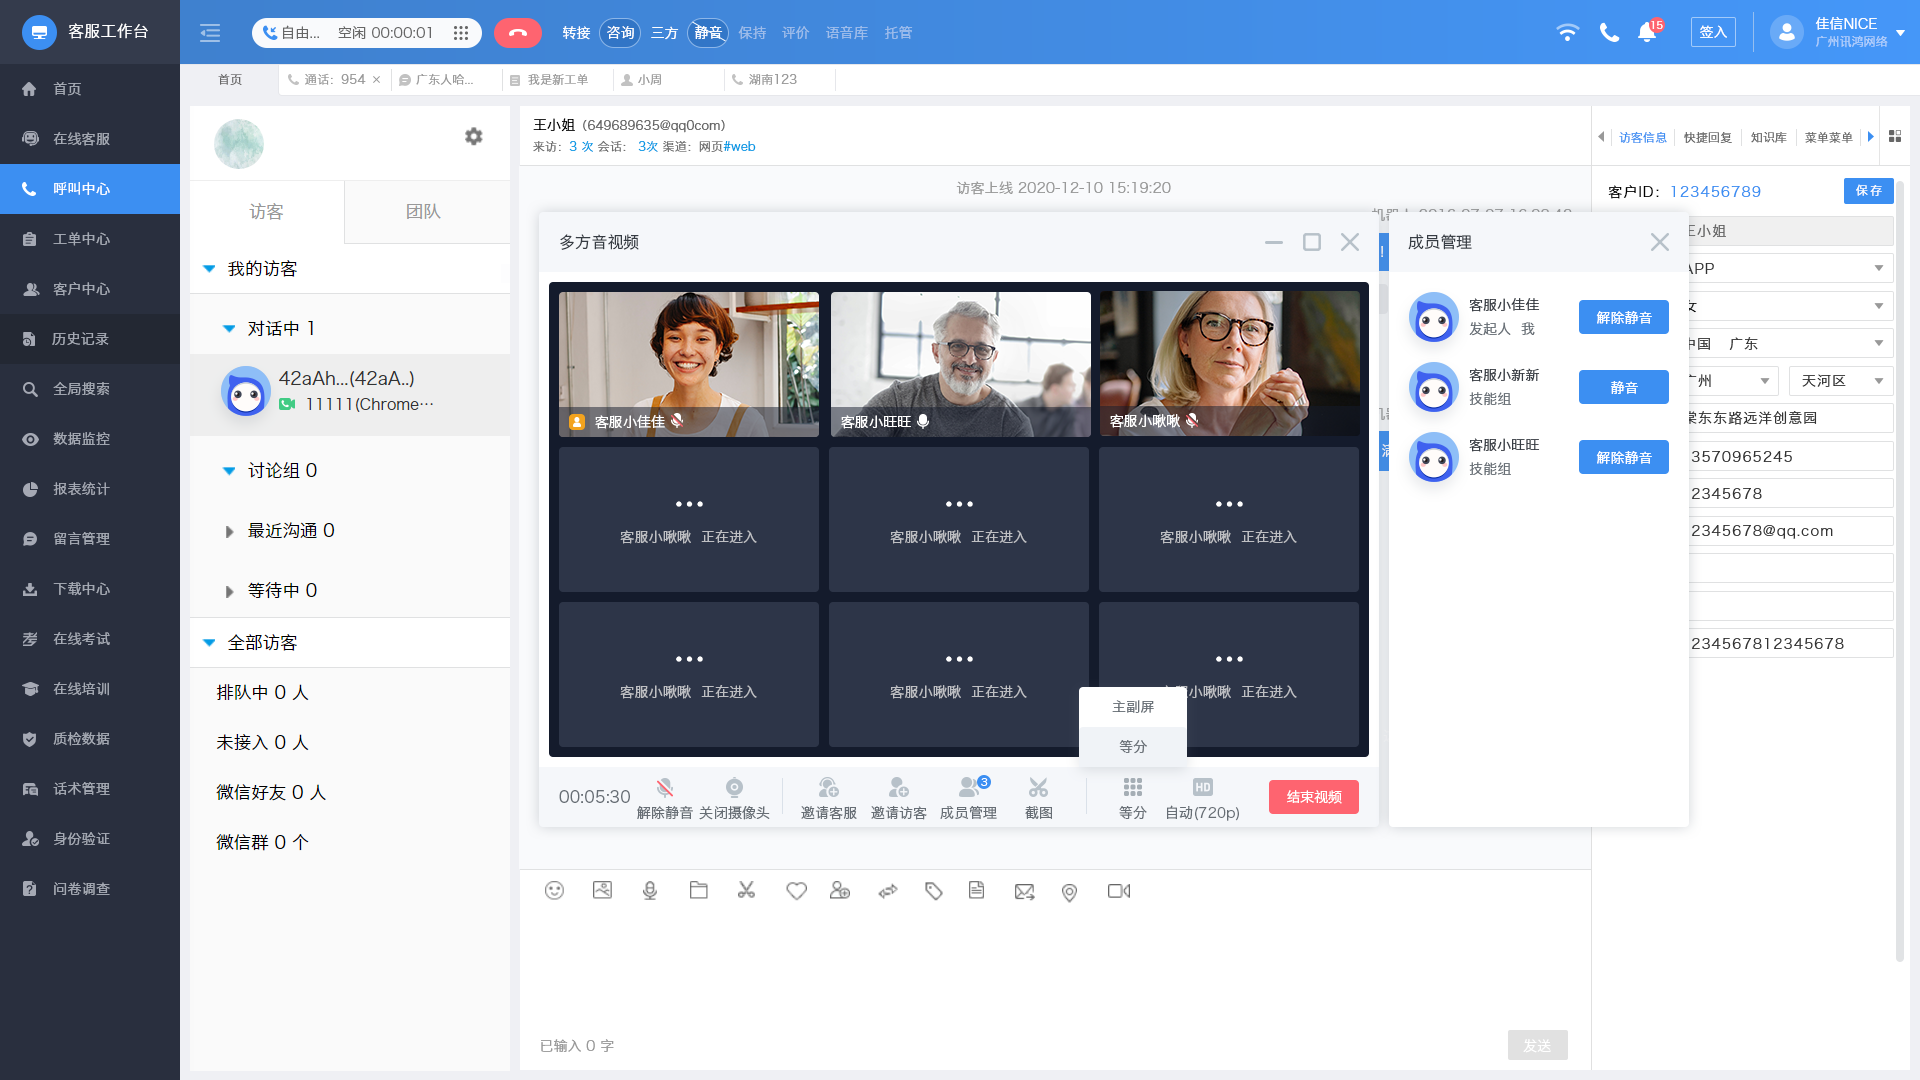
Task: Click the tag label icon in chat toolbar
Action: pyautogui.click(x=934, y=891)
